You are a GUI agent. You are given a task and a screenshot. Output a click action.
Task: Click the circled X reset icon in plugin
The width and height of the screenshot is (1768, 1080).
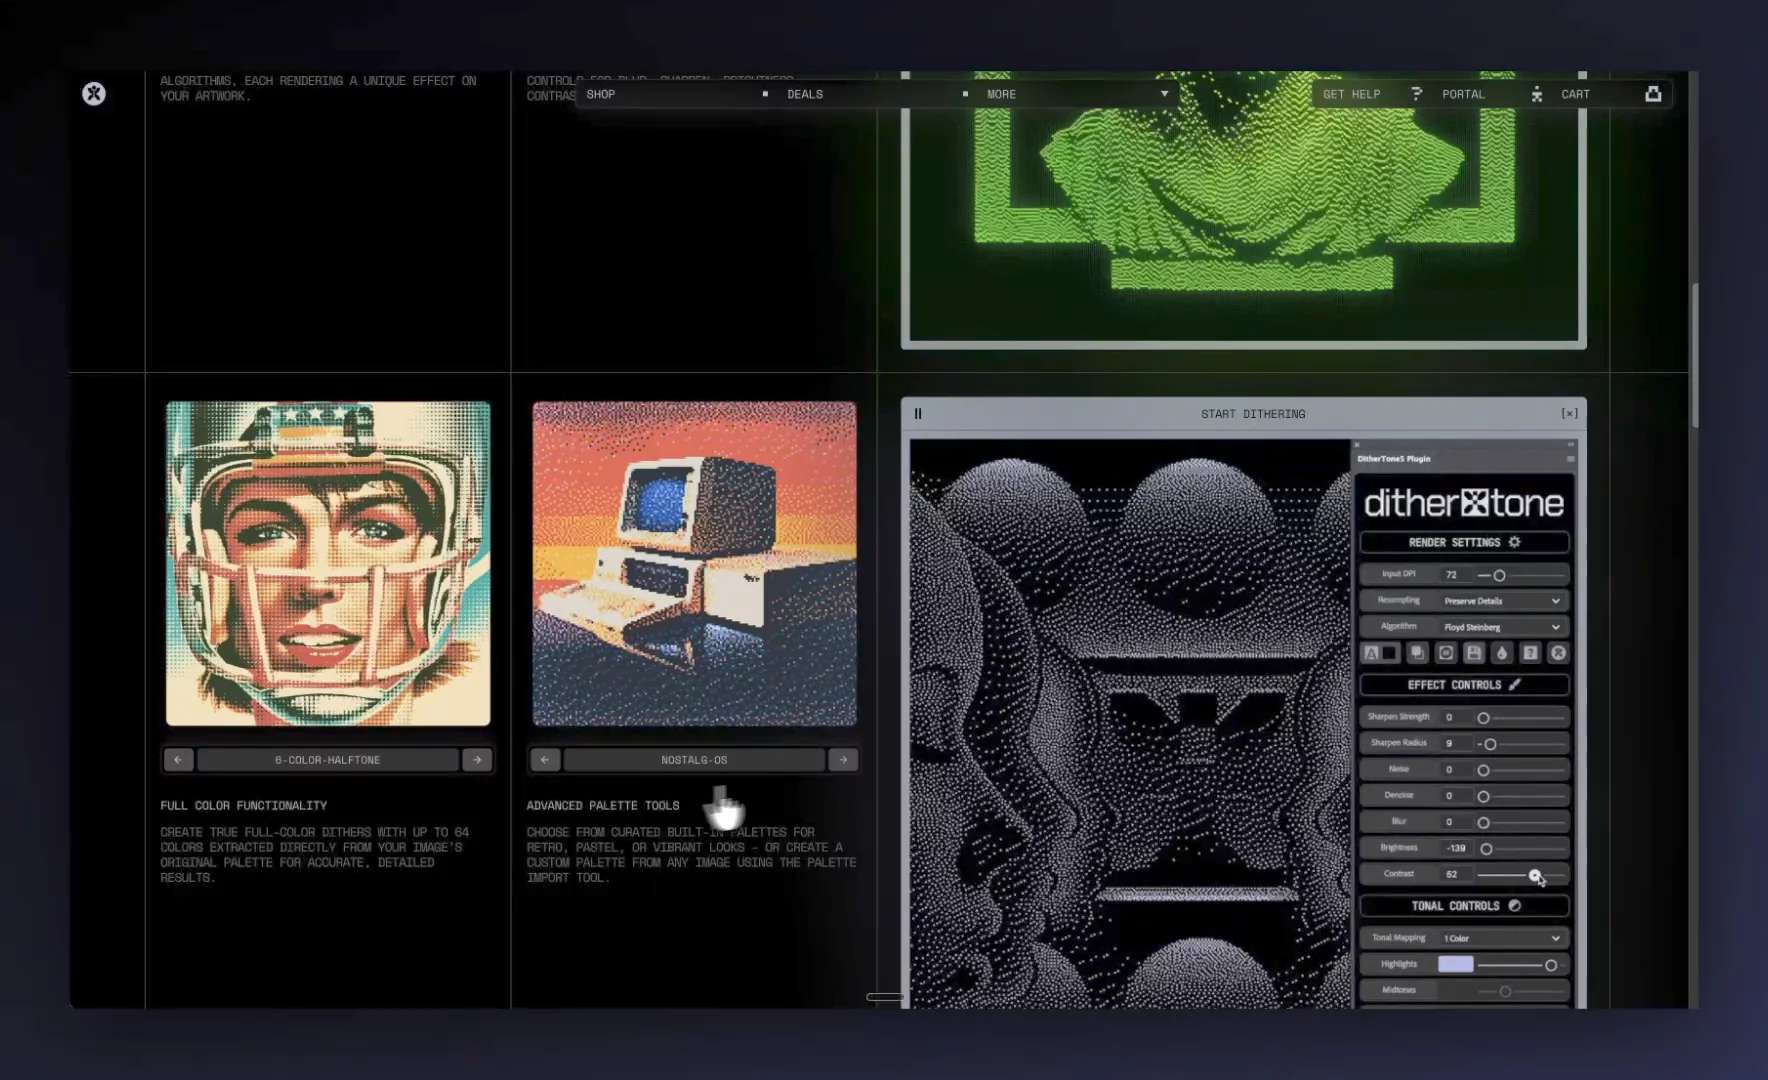(x=1558, y=653)
